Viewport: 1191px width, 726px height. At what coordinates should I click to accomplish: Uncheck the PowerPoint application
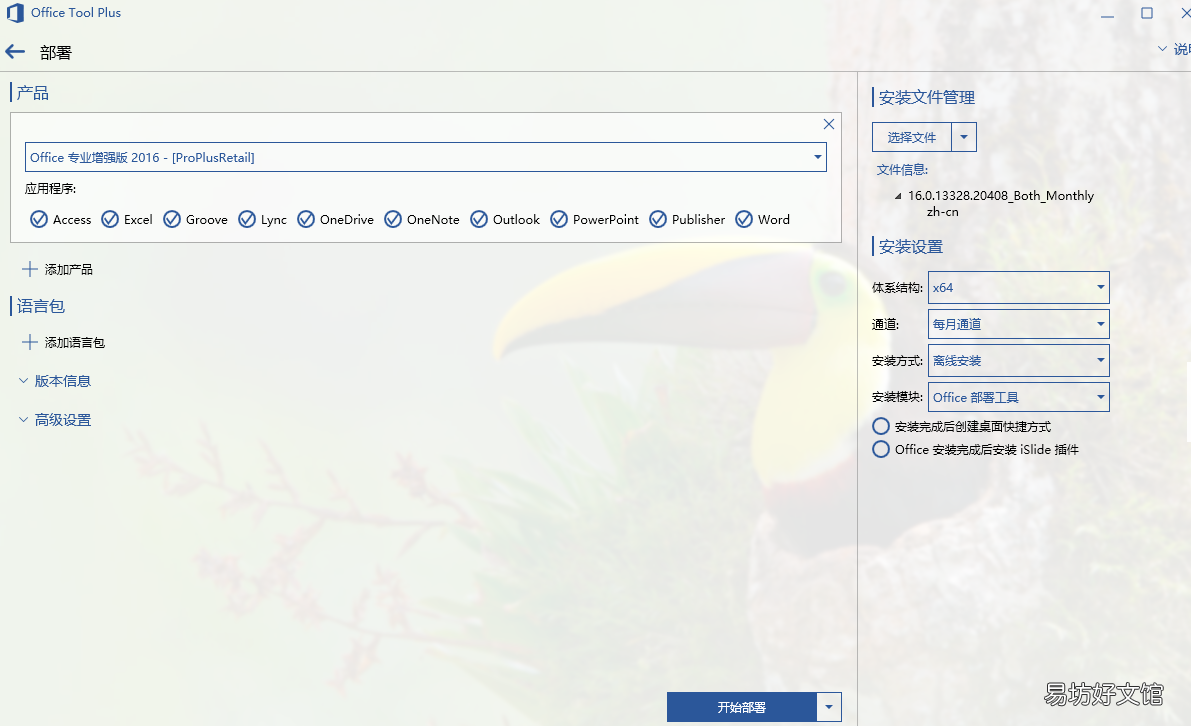[559, 219]
